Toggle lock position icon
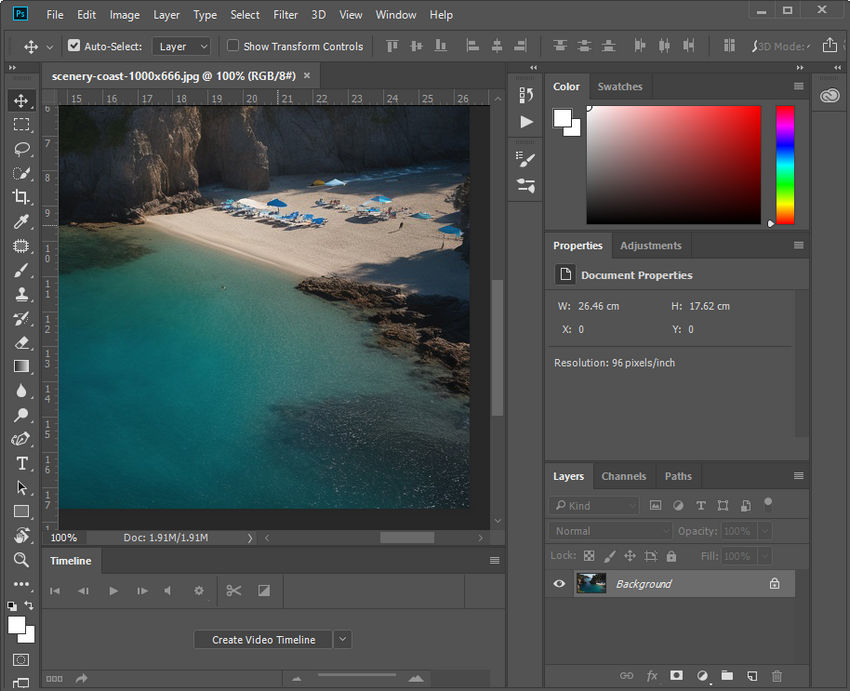The image size is (850, 691). point(630,556)
